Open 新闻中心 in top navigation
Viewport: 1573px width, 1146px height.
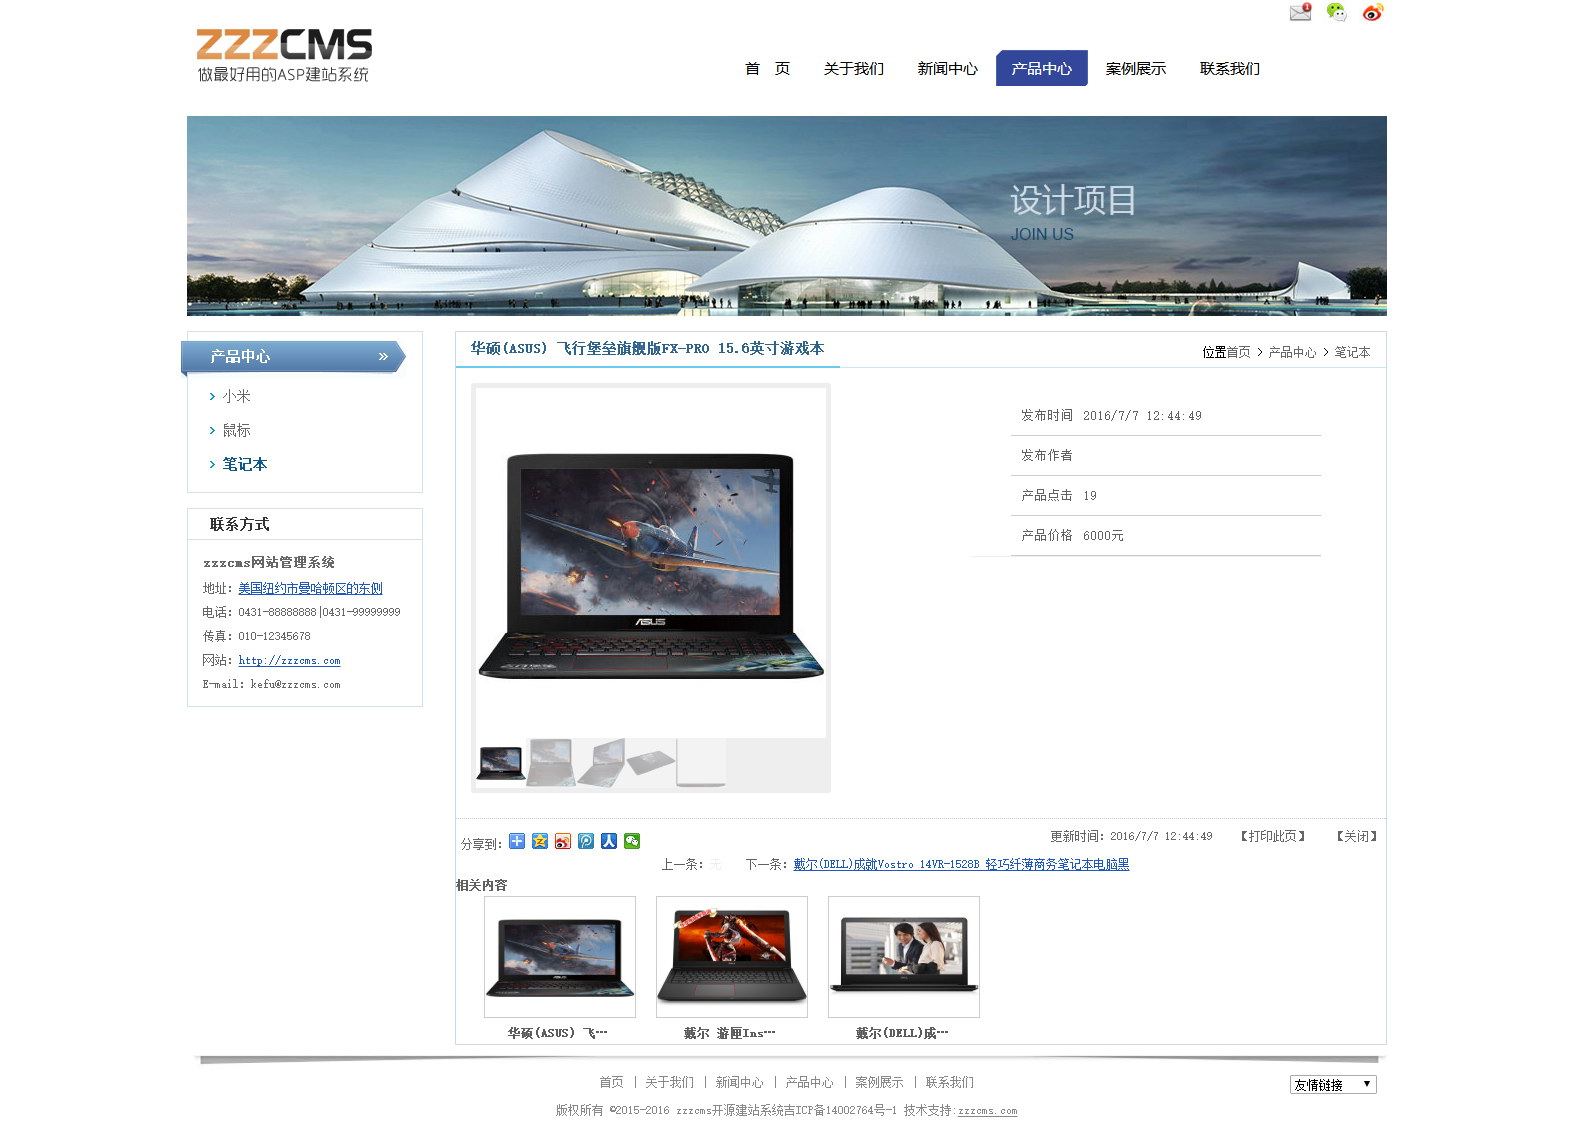tap(948, 68)
